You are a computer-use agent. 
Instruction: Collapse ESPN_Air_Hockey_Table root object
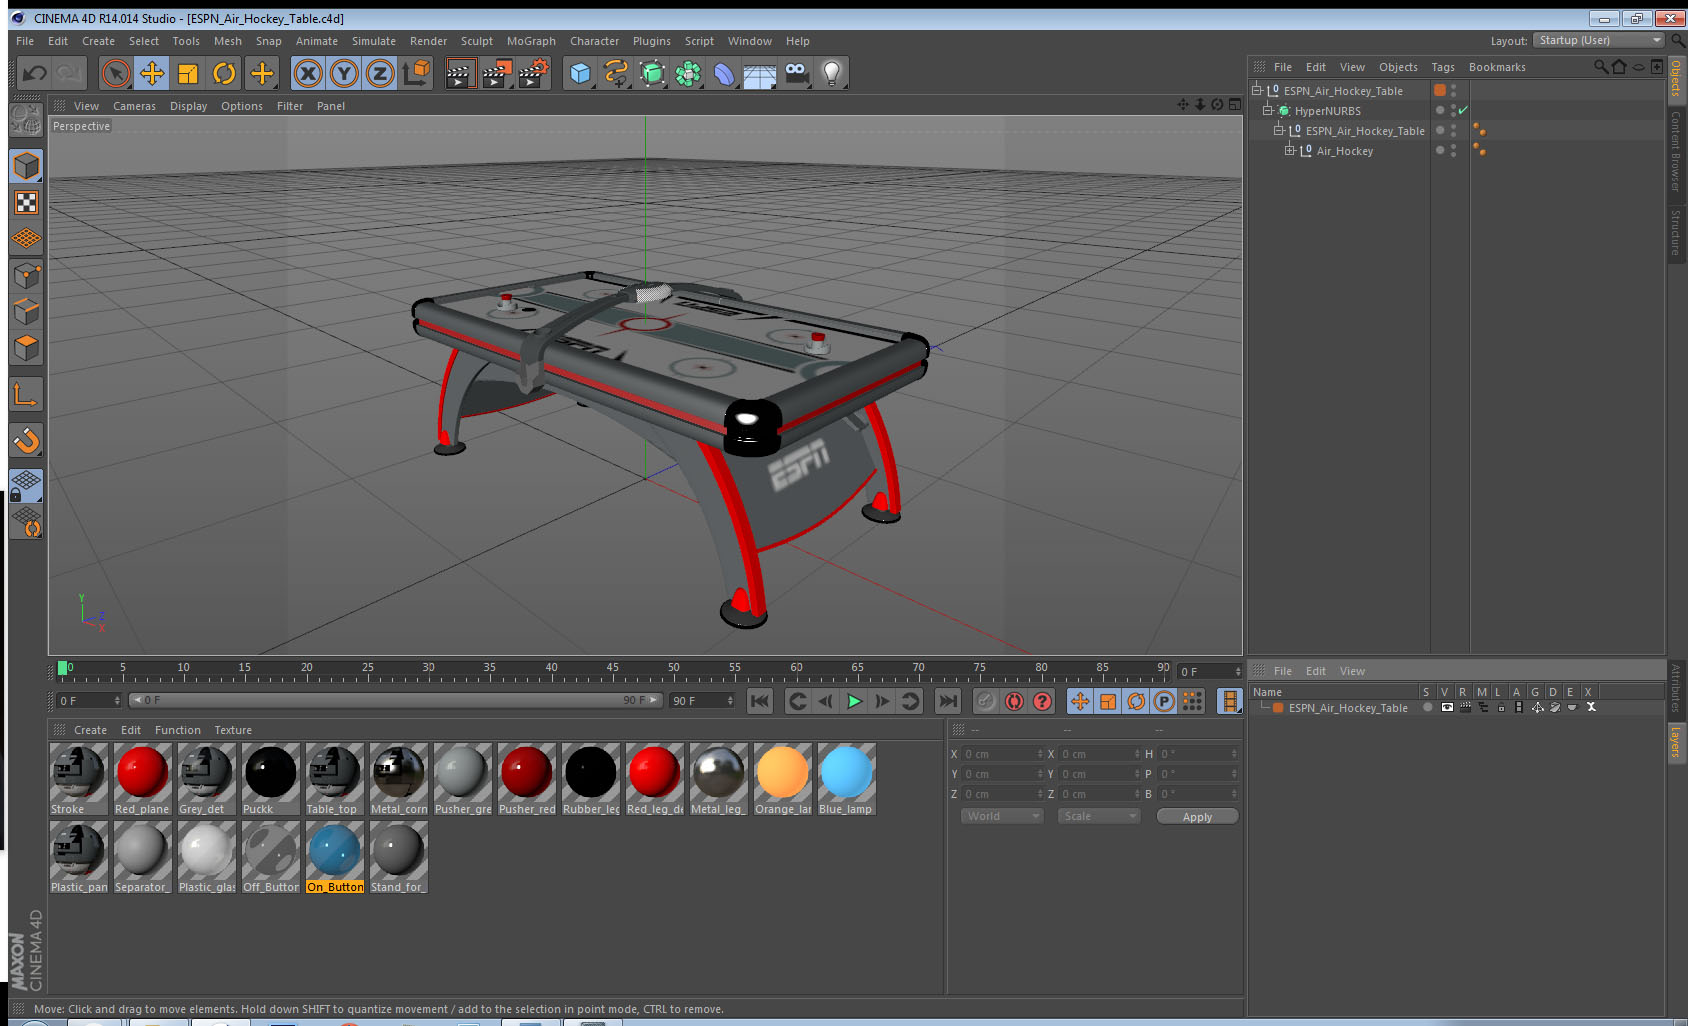(x=1257, y=90)
